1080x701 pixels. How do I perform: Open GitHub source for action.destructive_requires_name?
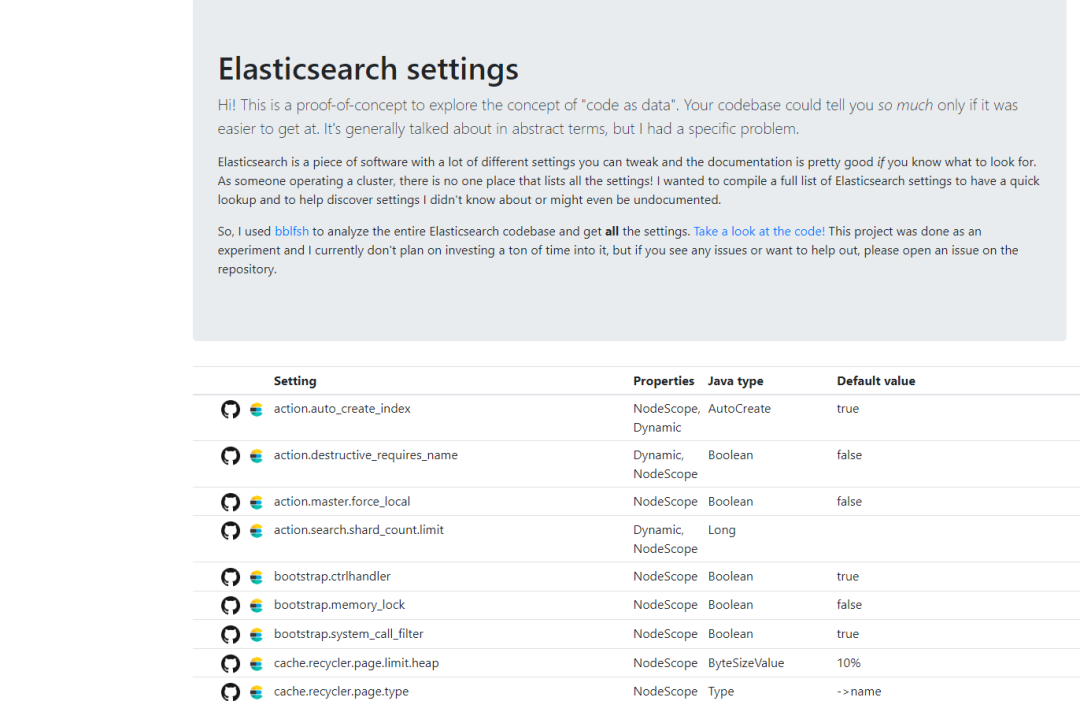(x=230, y=456)
